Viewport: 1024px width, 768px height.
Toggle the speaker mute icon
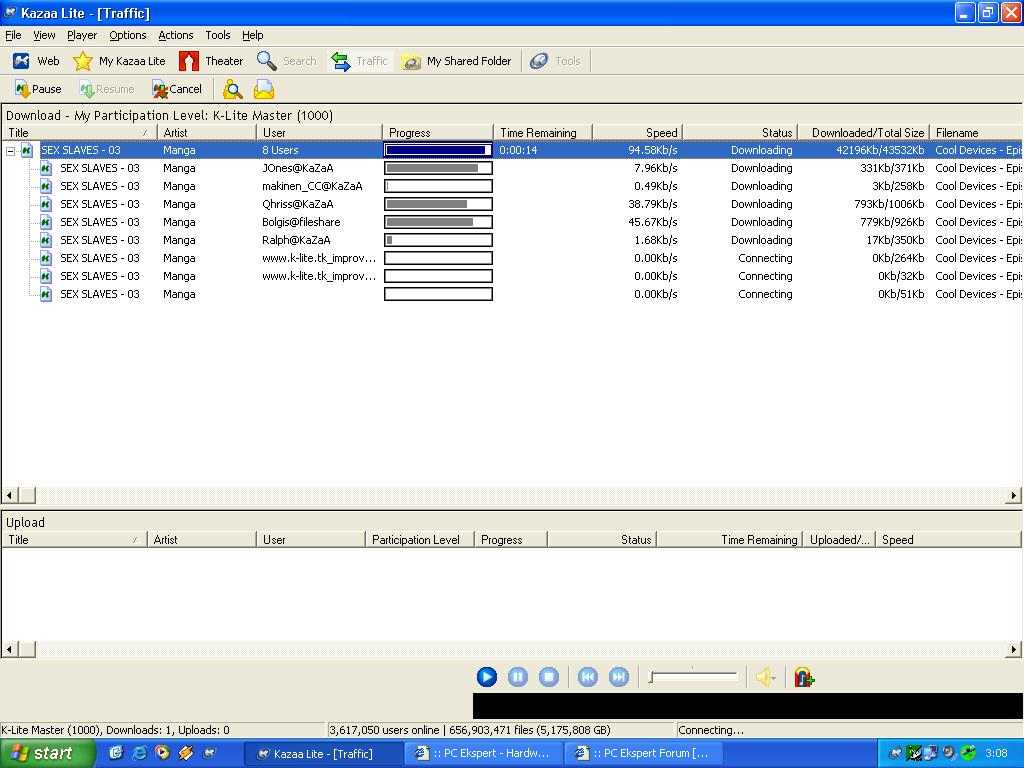point(765,677)
